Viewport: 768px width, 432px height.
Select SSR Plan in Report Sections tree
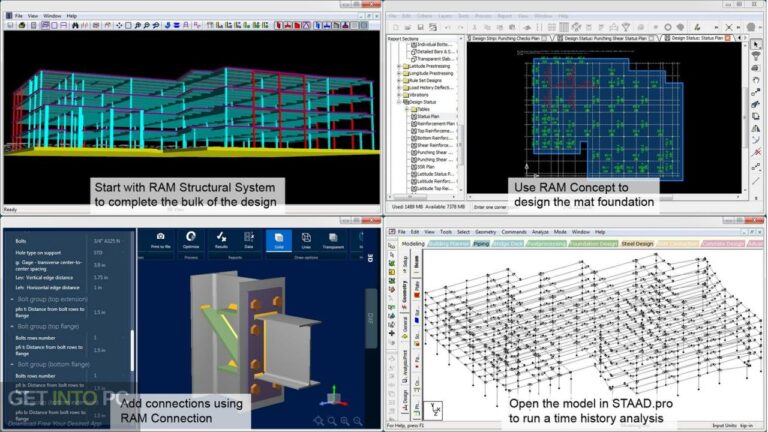pos(423,167)
